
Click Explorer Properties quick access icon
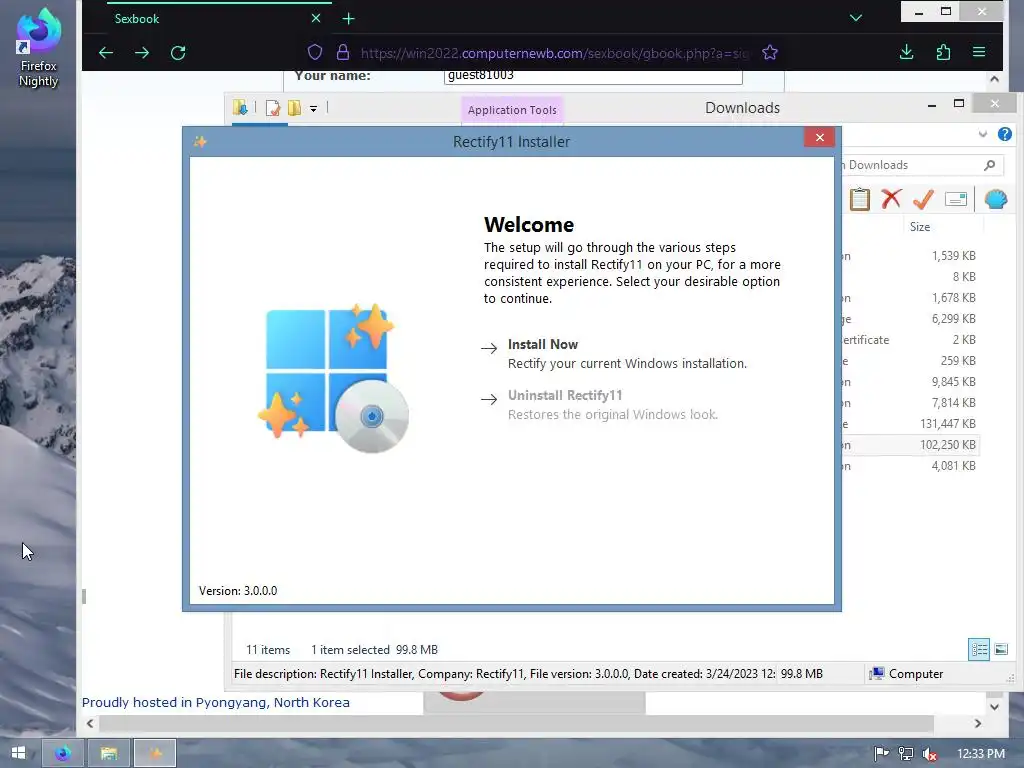pyautogui.click(x=273, y=108)
